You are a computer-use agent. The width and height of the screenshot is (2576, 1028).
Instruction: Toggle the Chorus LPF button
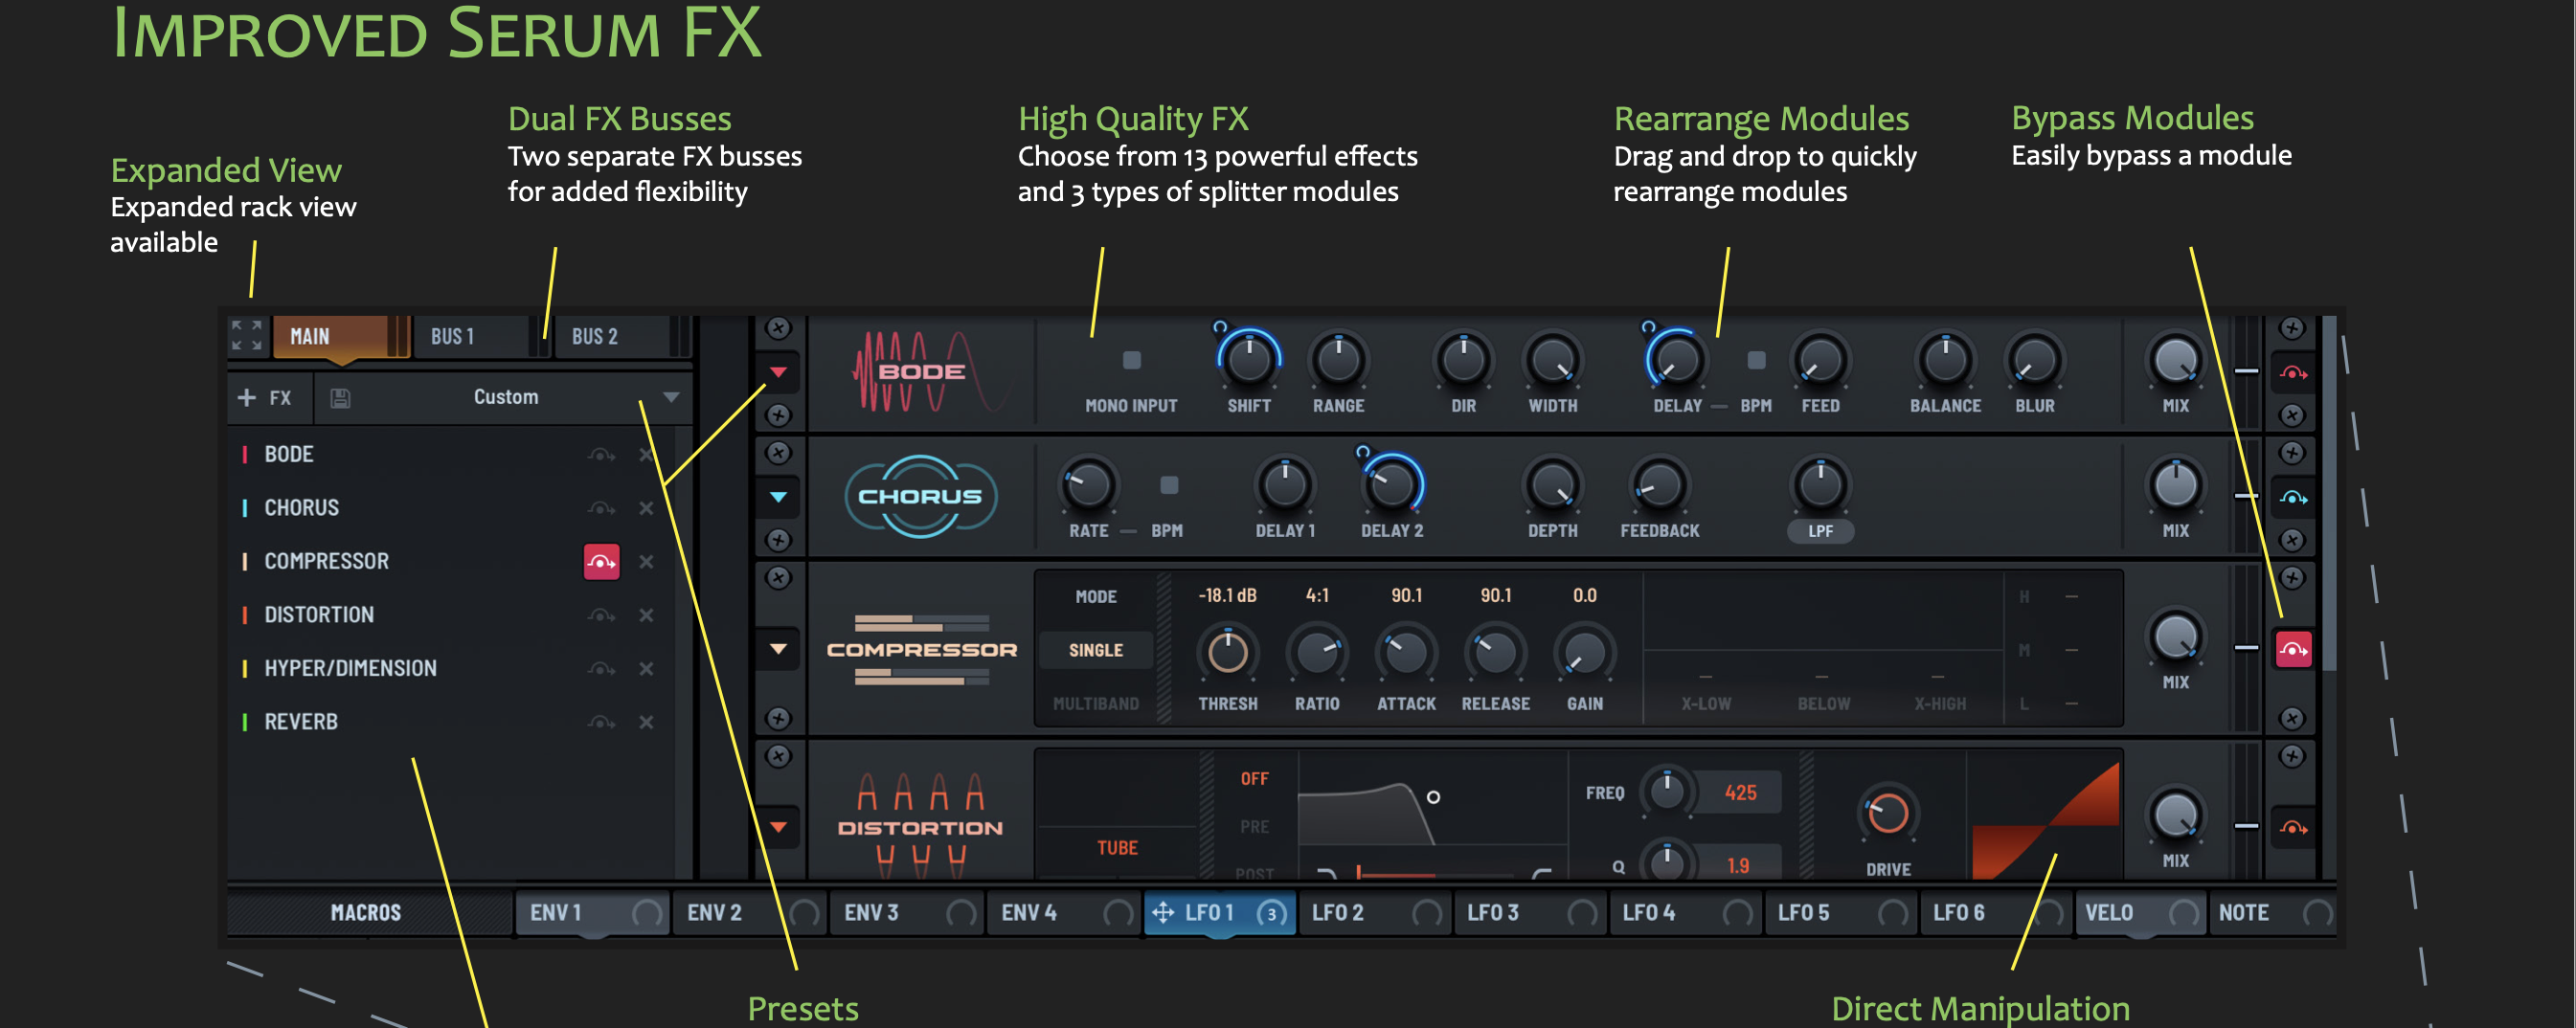1820,531
